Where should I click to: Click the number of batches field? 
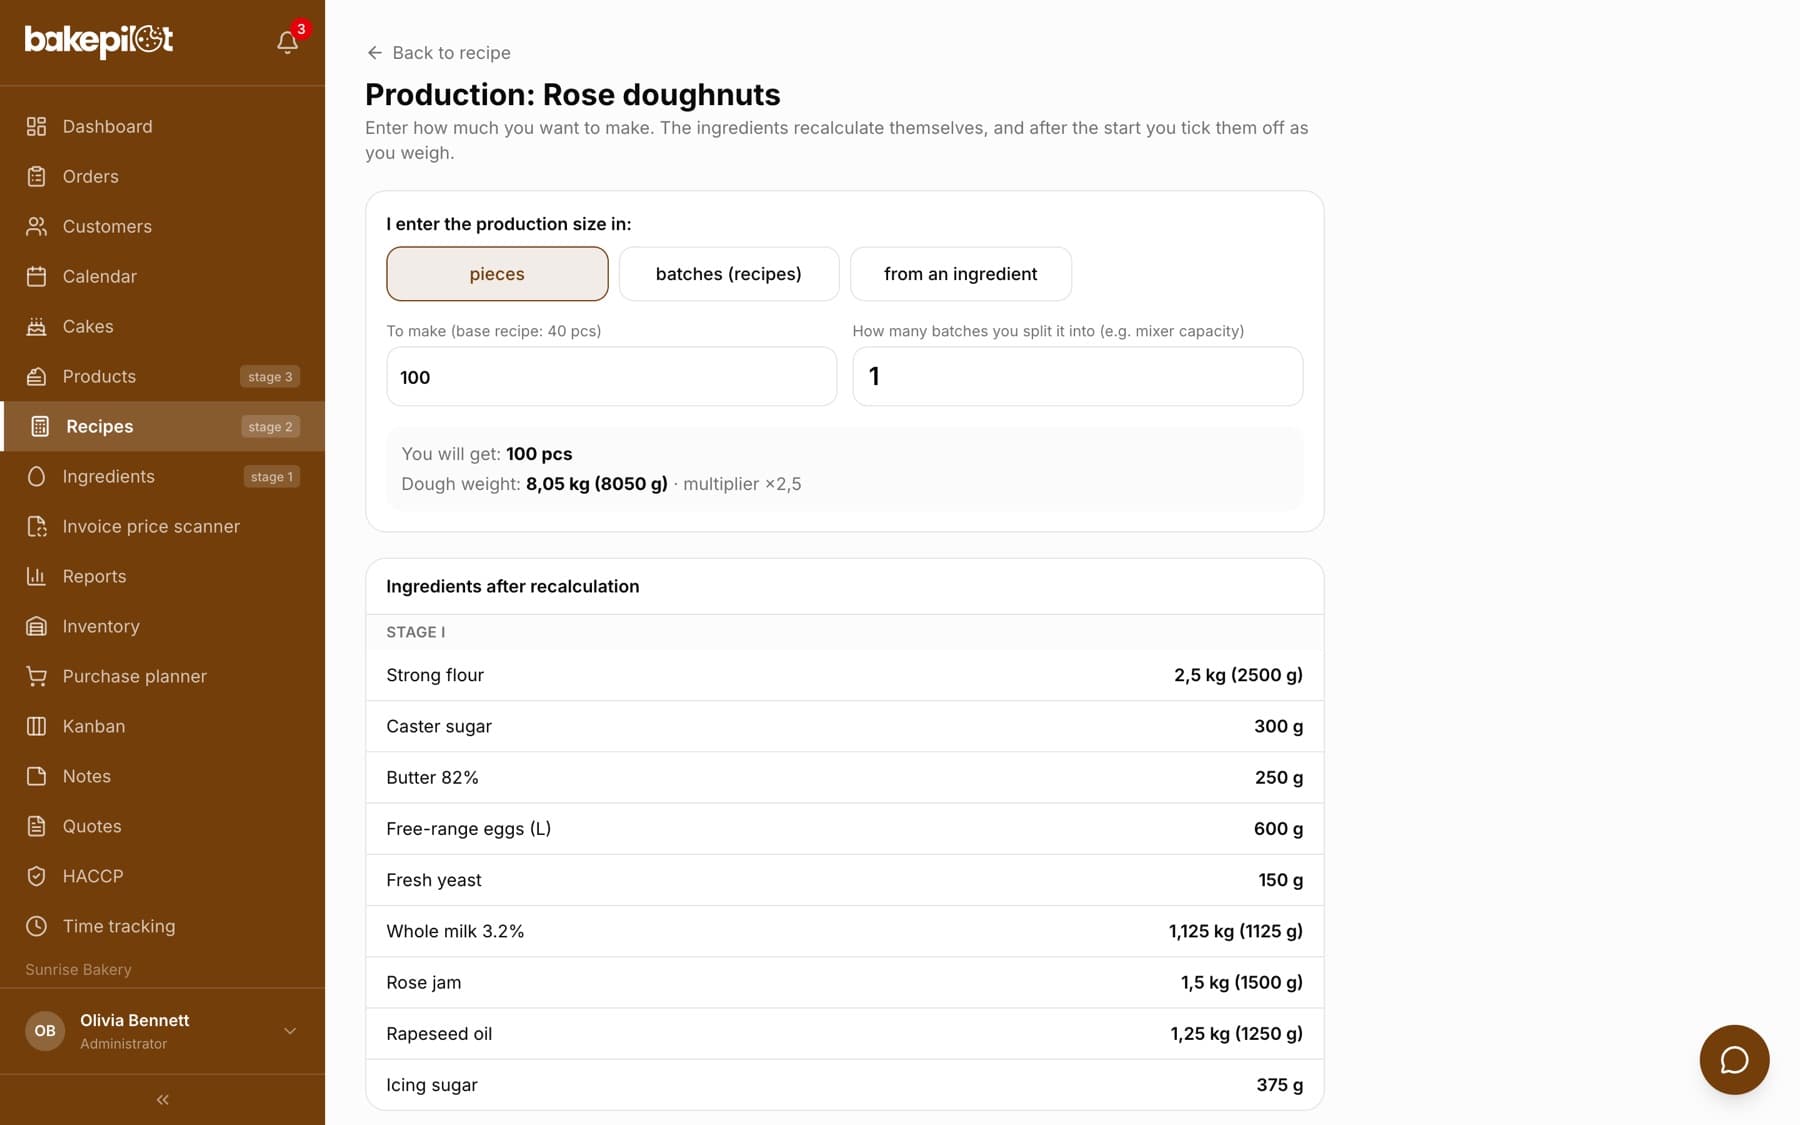click(1077, 377)
